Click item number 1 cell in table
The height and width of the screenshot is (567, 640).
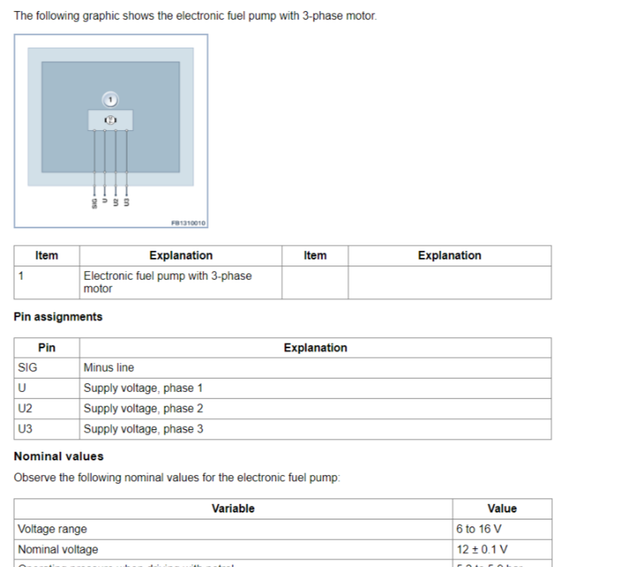(x=47, y=282)
